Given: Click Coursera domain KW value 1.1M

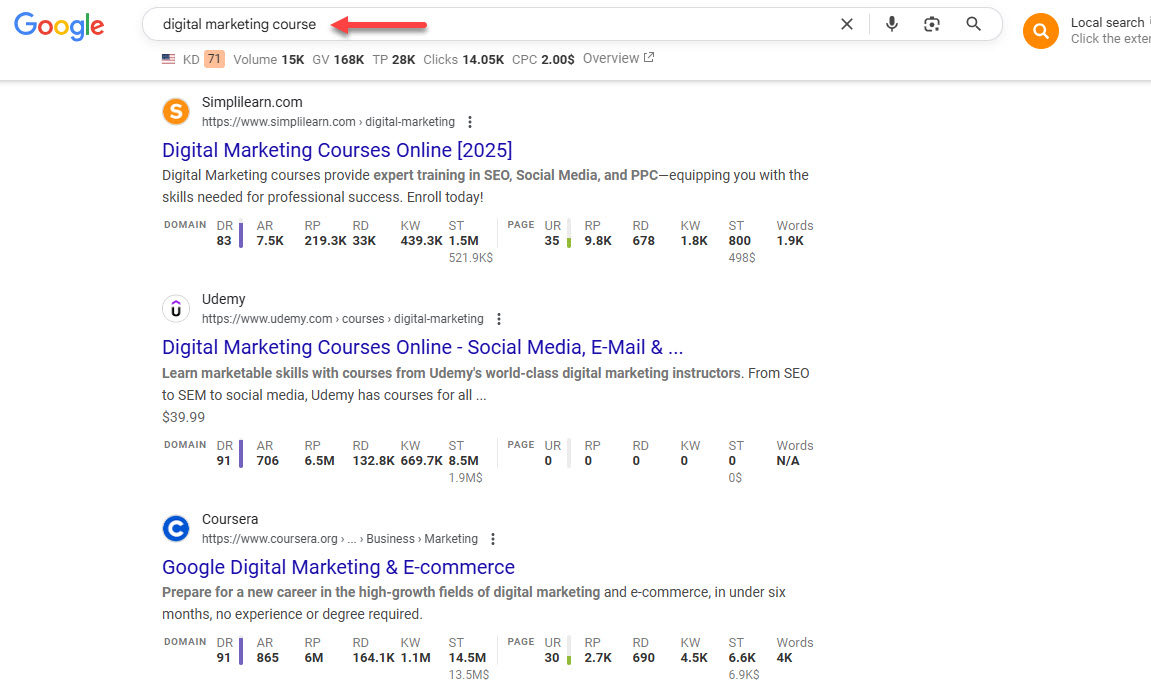Looking at the screenshot, I should point(415,658).
